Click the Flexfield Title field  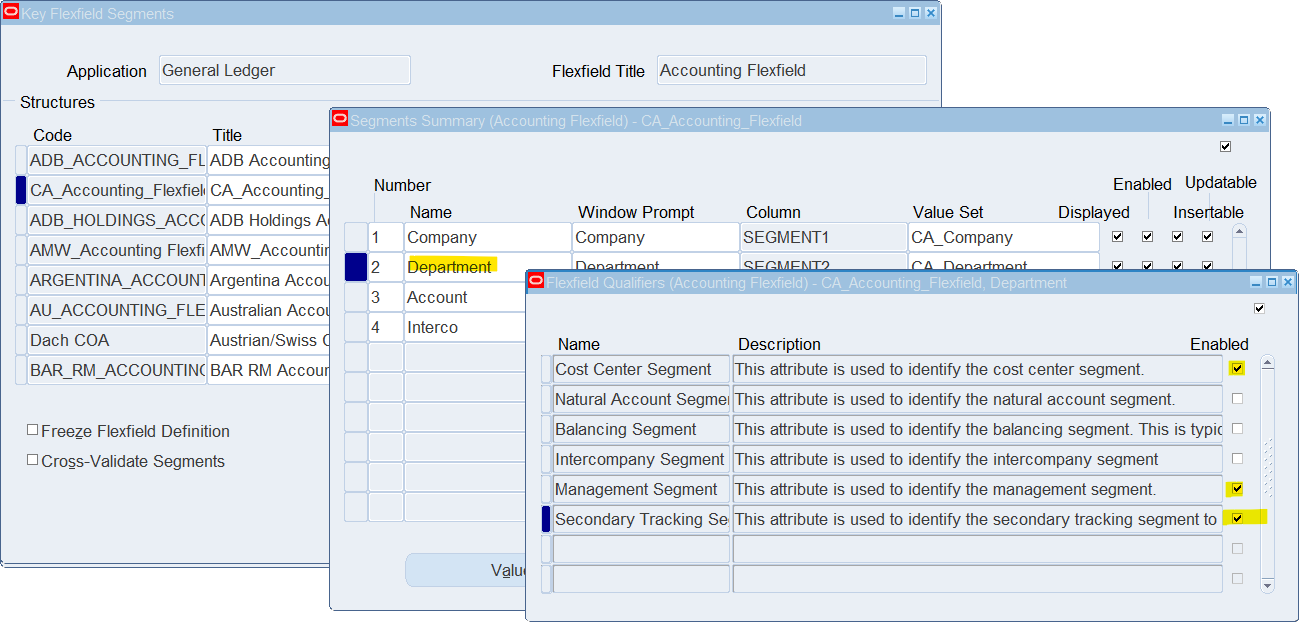click(792, 70)
